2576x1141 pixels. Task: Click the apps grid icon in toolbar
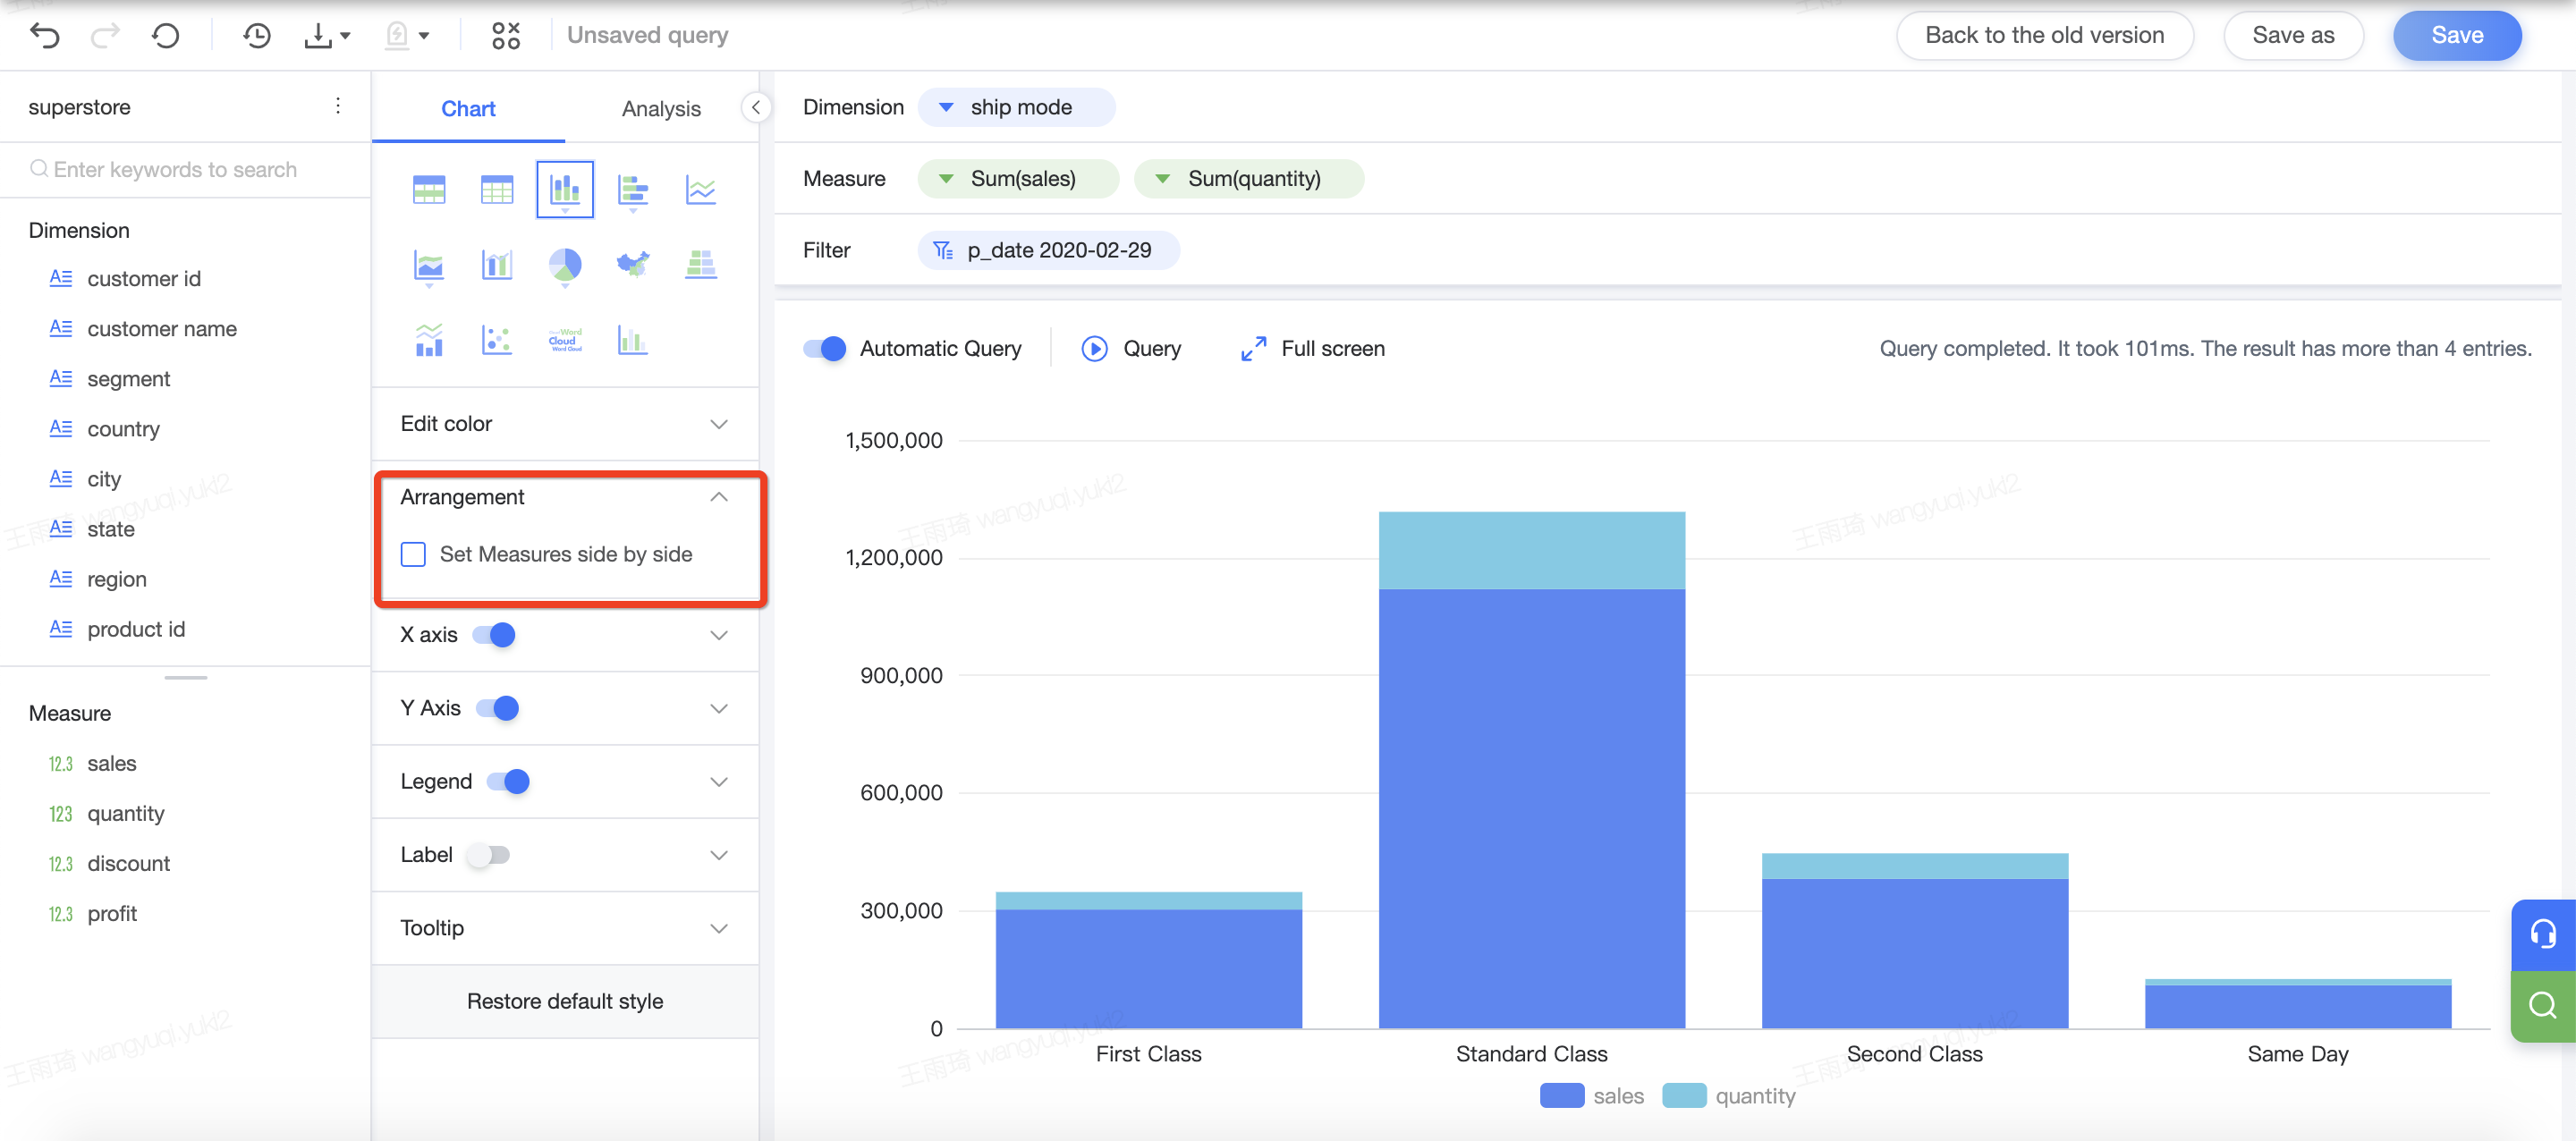(506, 36)
